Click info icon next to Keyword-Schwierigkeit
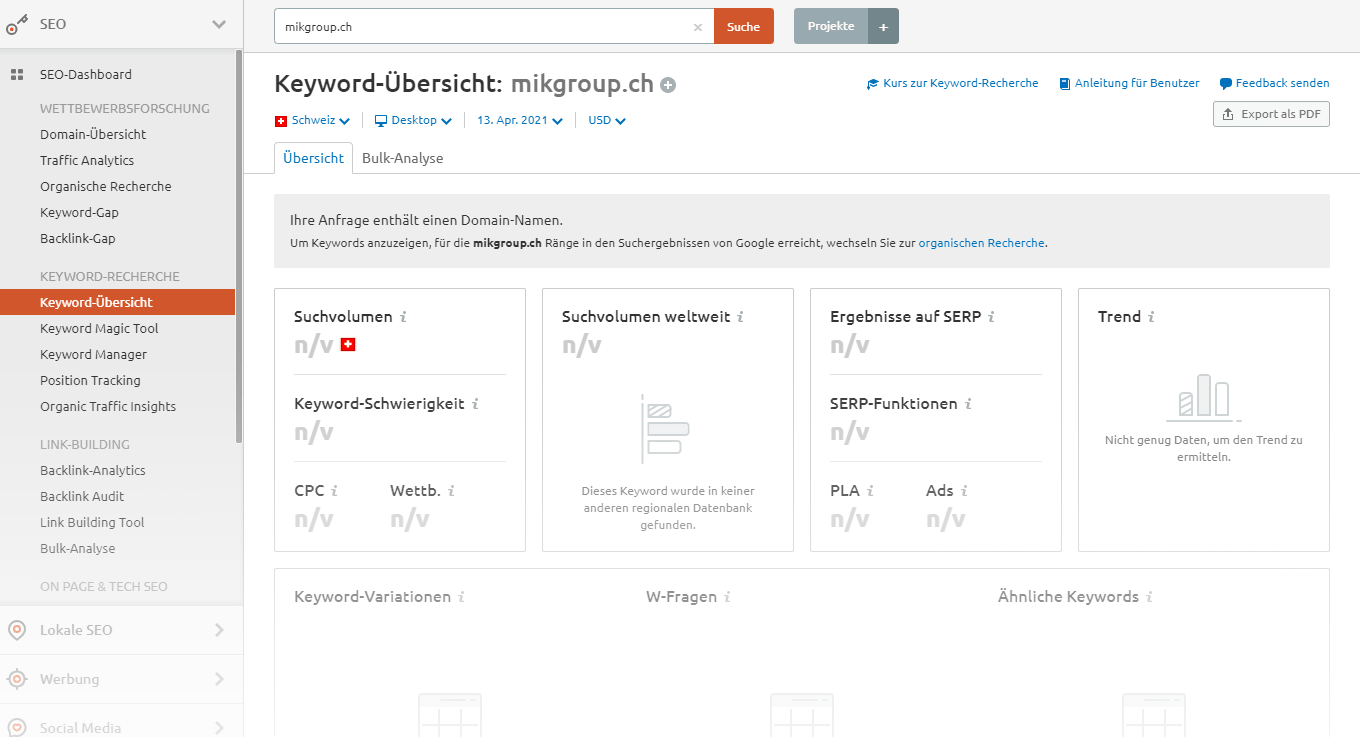This screenshot has width=1360, height=737. click(x=475, y=404)
